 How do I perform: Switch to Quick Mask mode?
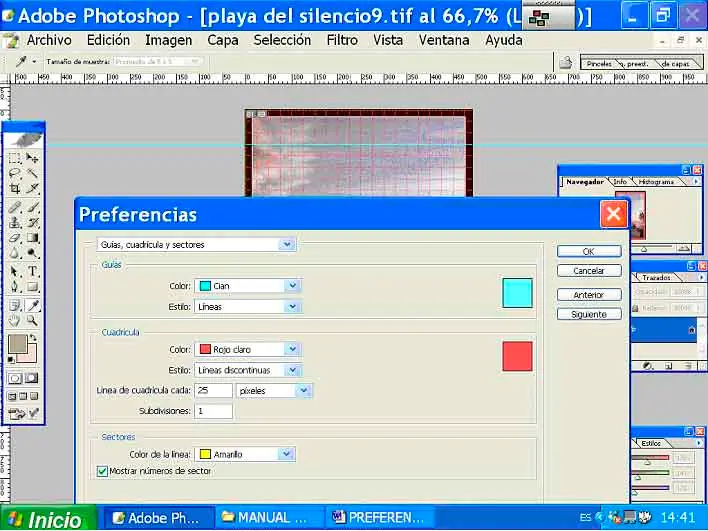point(32,378)
